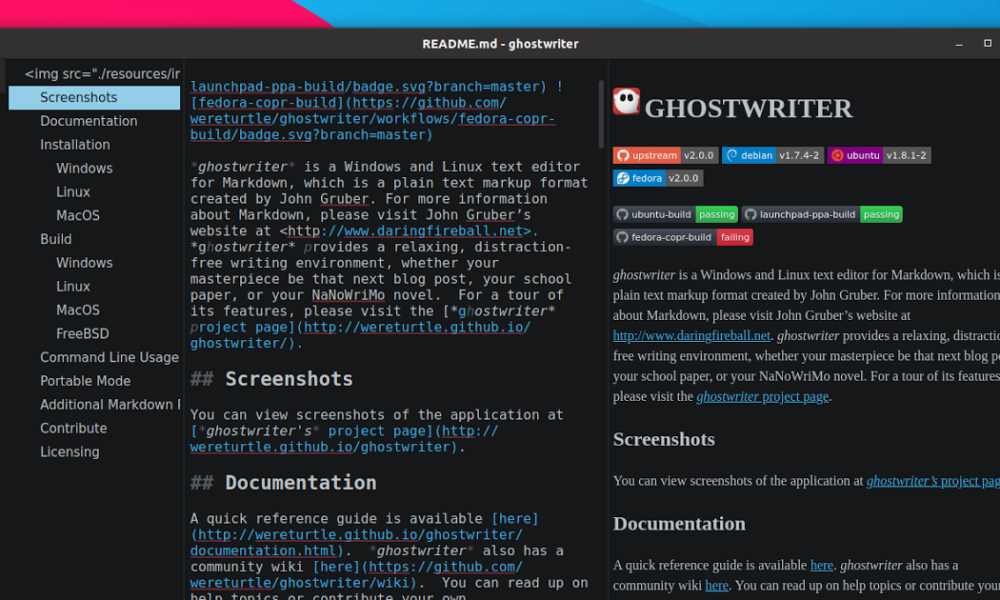The height and width of the screenshot is (600, 1000).
Task: Select MacOS under Installation in the outline
Action: point(94,216)
